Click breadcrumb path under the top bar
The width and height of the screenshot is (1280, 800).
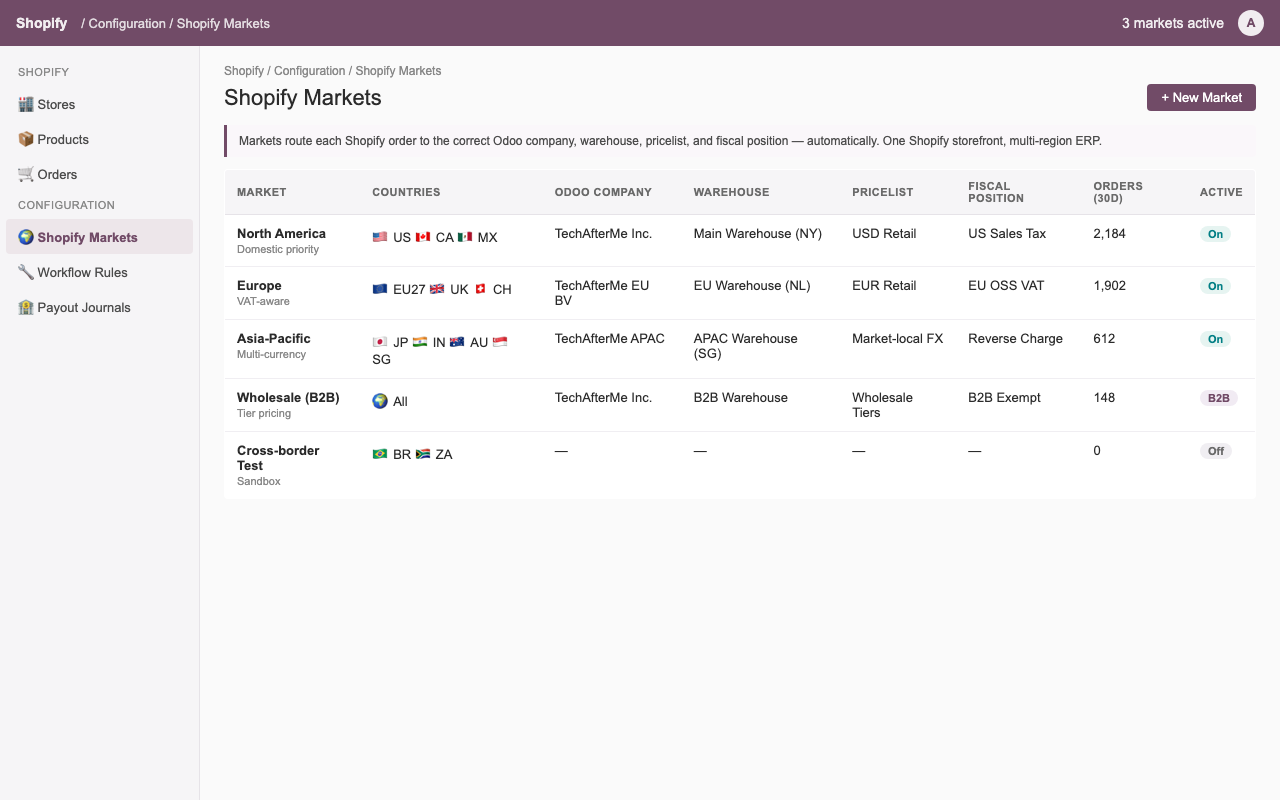pos(333,71)
